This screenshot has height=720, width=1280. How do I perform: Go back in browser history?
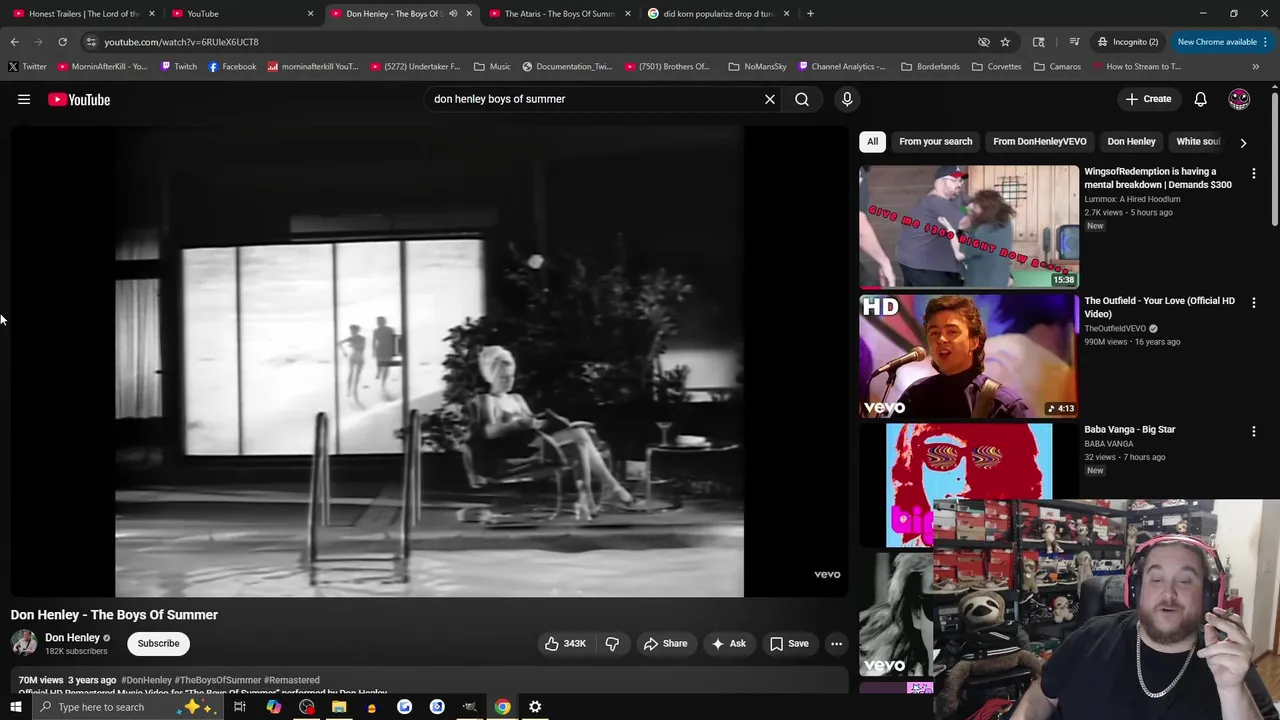(14, 42)
